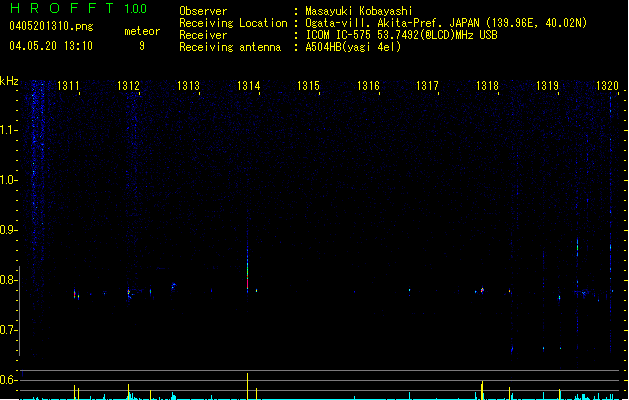629x400 pixels.
Task: Click the 0.8 kHz frequency axis label
Action: pyautogui.click(x=8, y=280)
